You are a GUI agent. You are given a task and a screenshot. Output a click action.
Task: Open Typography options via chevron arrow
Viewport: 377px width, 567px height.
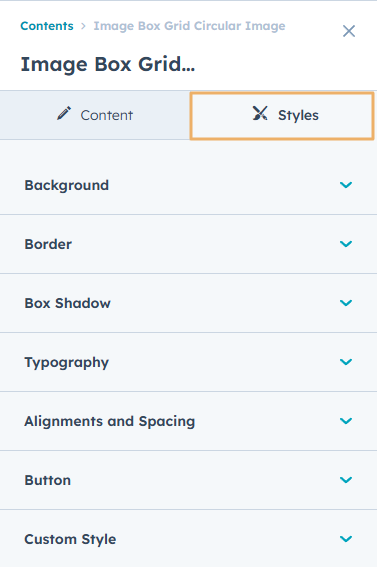(x=346, y=362)
